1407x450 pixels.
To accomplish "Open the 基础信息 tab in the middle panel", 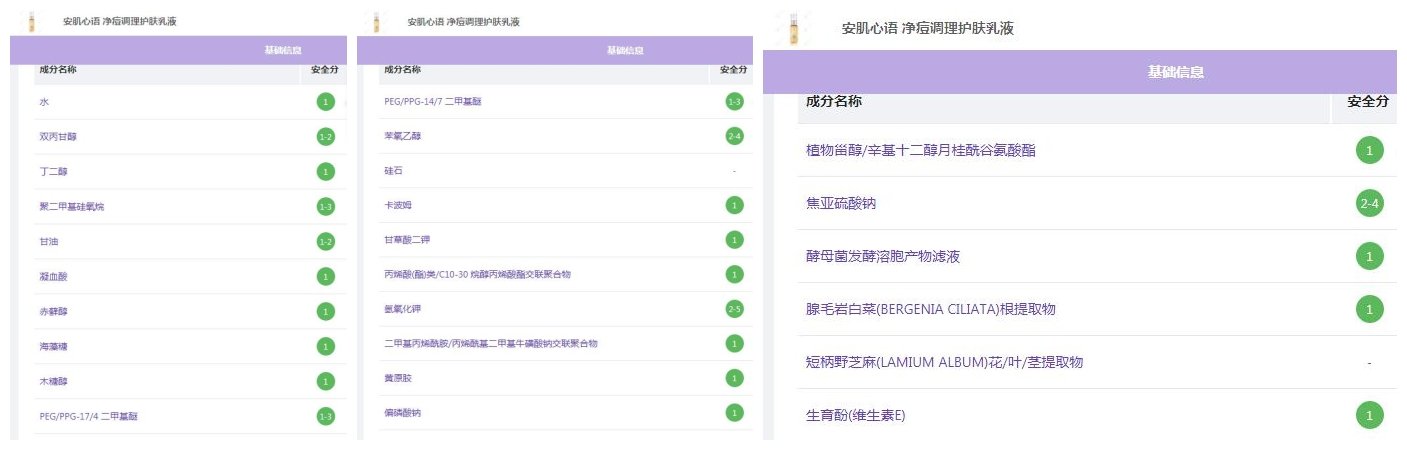I will point(625,50).
